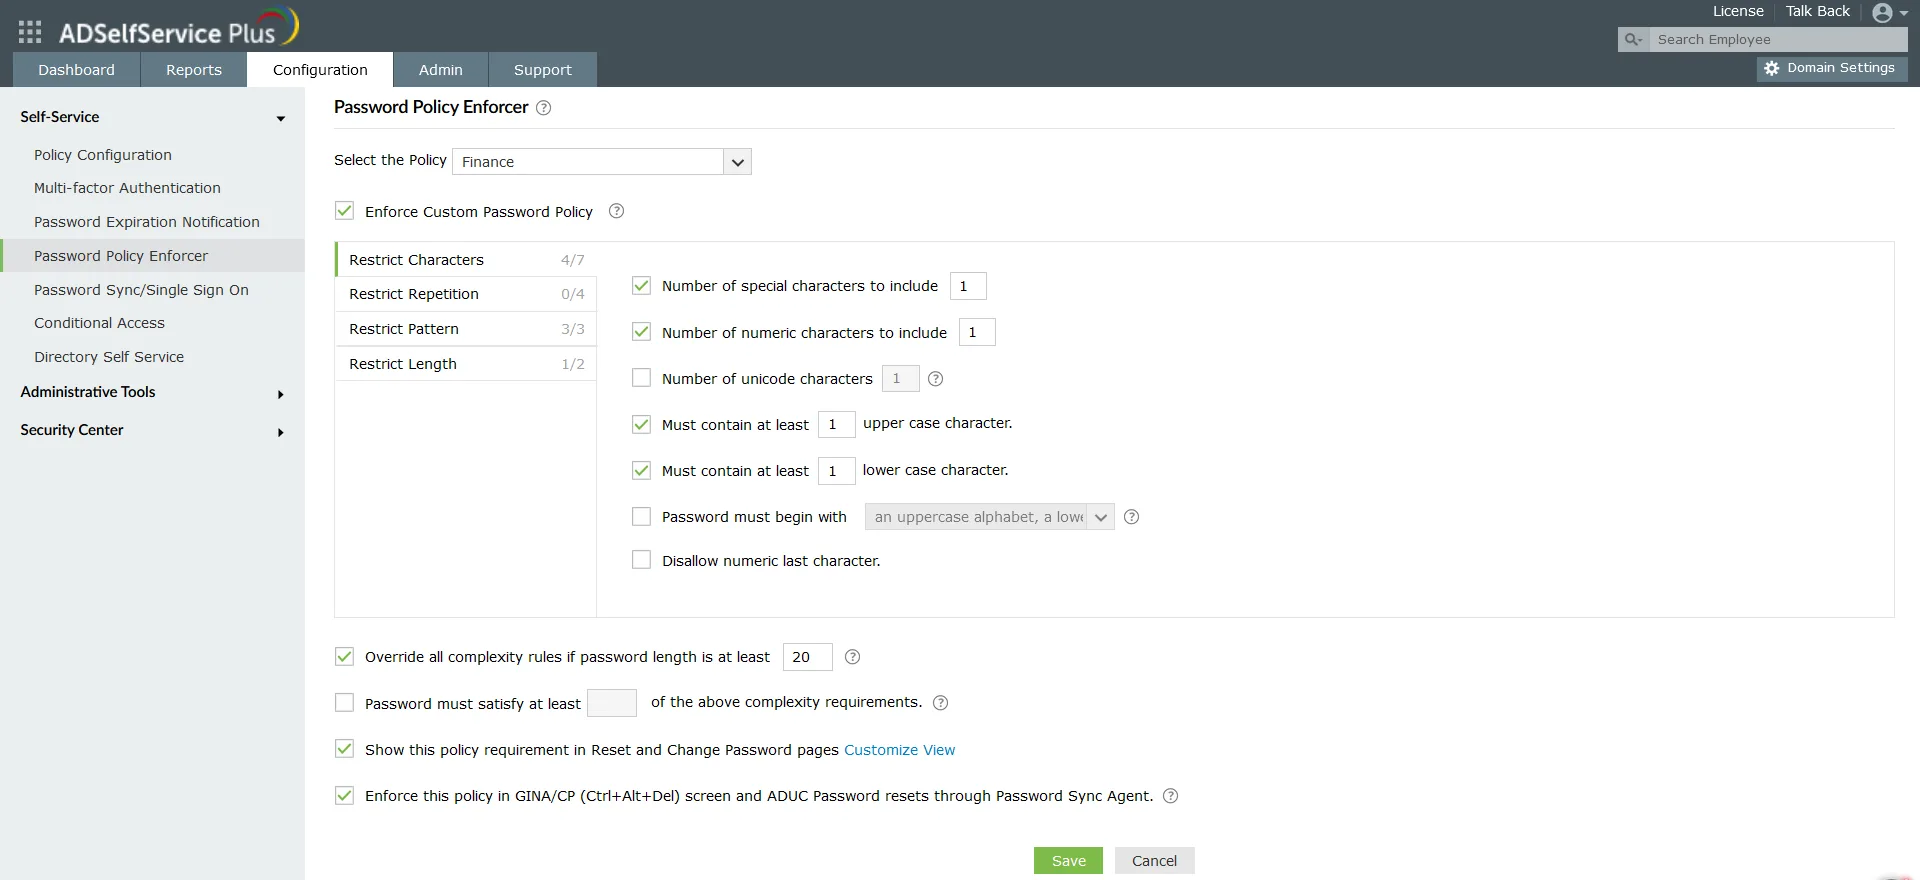Click the License link
Screen dimensions: 1920x880
pyautogui.click(x=1738, y=11)
